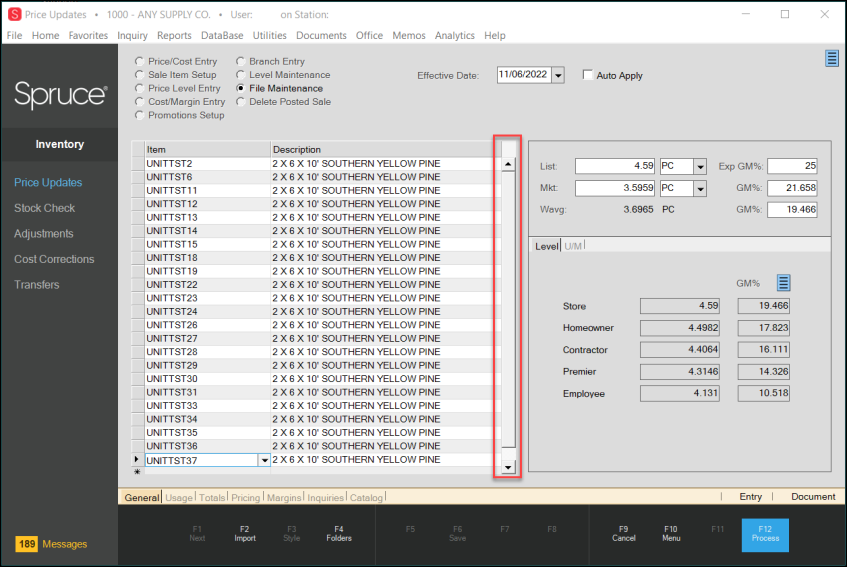This screenshot has height=567, width=847.
Task: Open the Utilities menu
Action: tap(270, 36)
